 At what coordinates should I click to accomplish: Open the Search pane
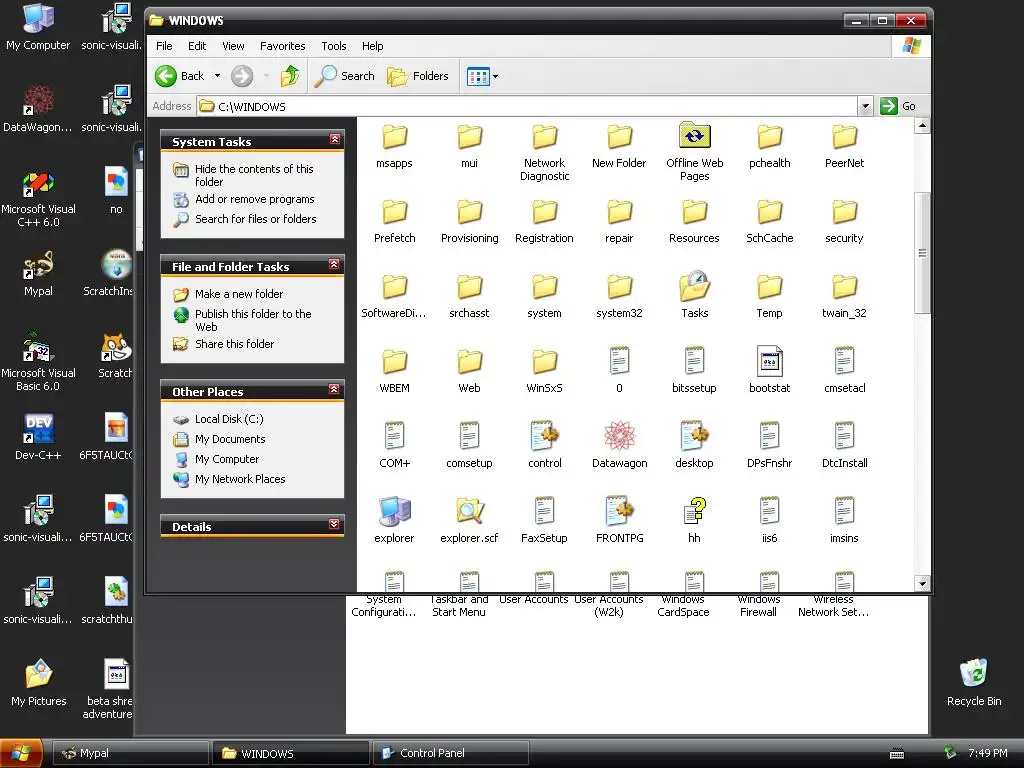coord(344,76)
